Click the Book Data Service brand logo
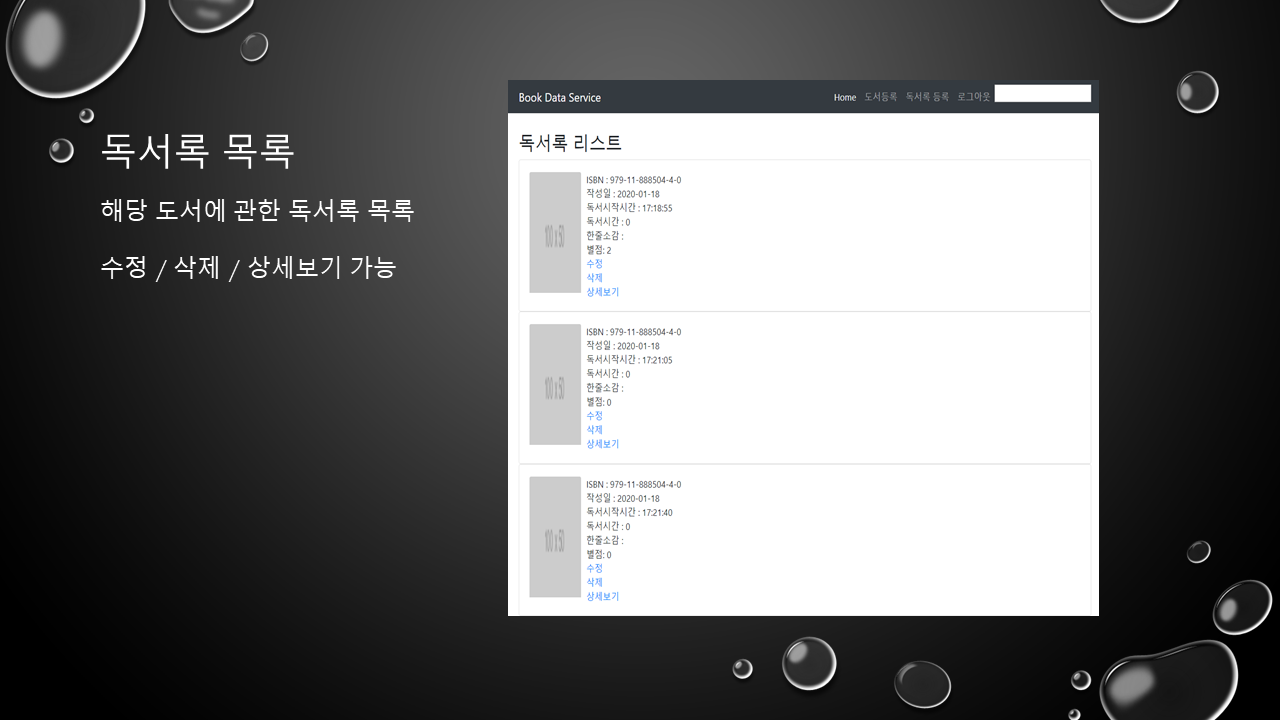The width and height of the screenshot is (1280, 720). [559, 97]
